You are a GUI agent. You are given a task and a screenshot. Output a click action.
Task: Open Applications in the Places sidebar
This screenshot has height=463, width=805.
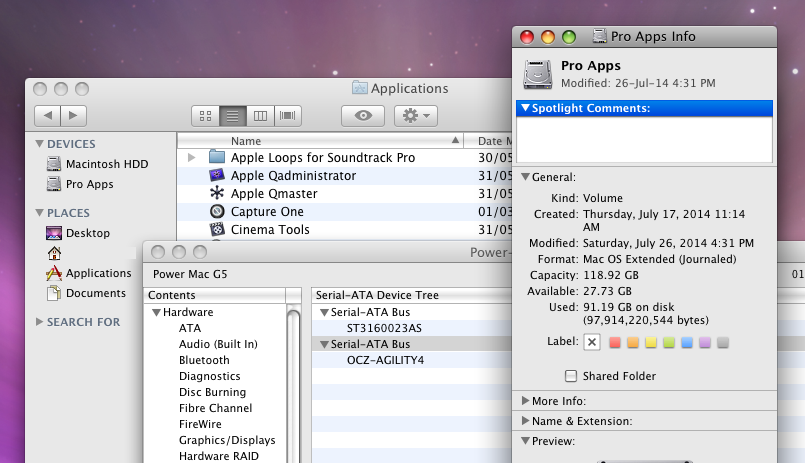(89, 273)
